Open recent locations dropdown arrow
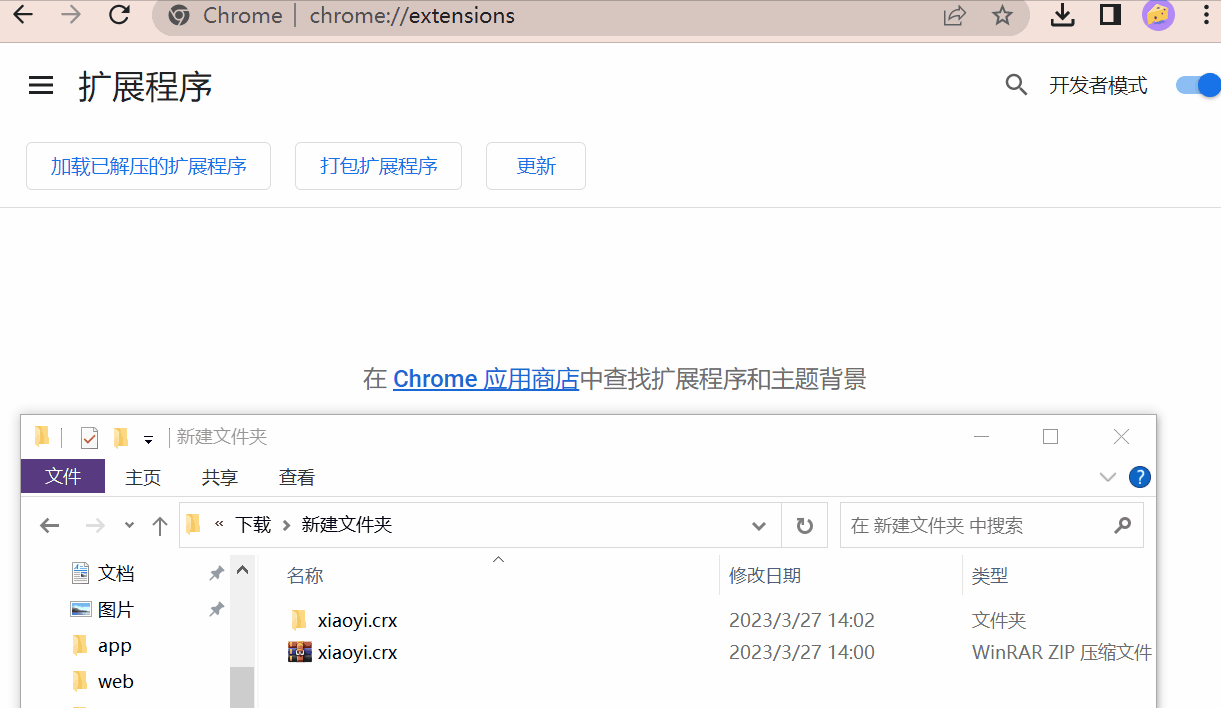 [129, 526]
